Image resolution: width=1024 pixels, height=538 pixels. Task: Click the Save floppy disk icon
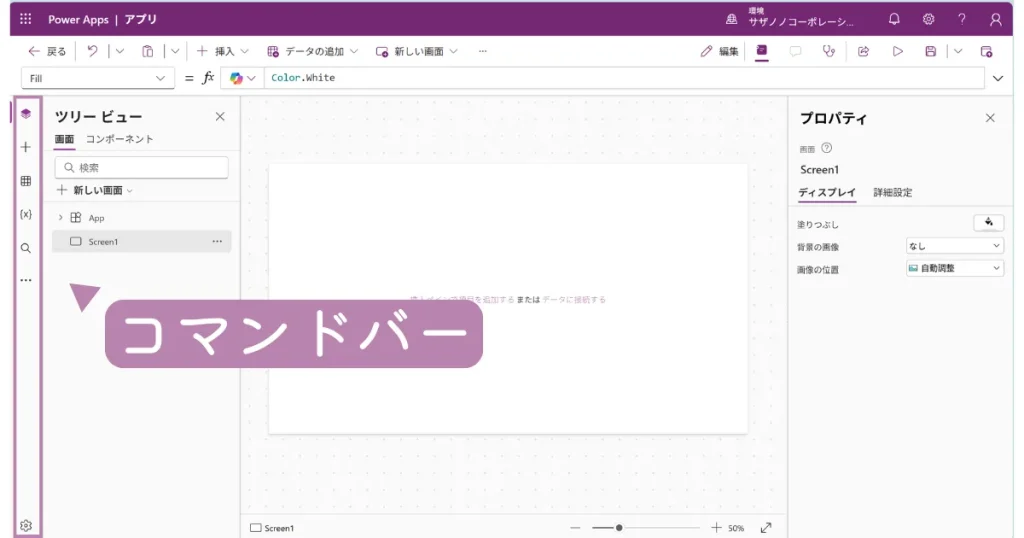[x=930, y=51]
